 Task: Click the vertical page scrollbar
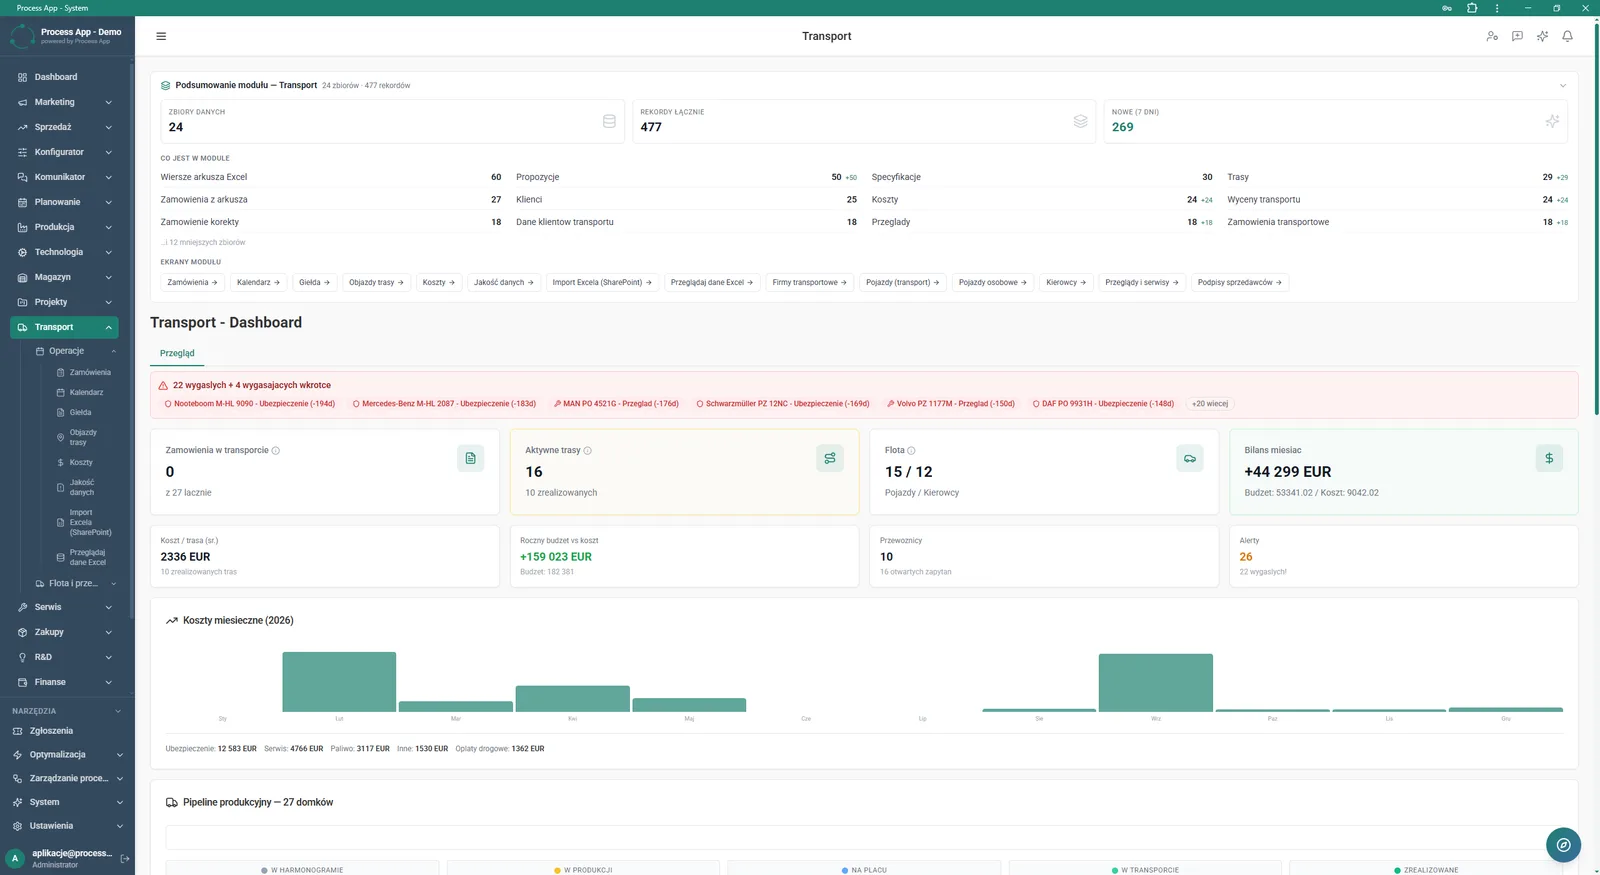point(1595,220)
